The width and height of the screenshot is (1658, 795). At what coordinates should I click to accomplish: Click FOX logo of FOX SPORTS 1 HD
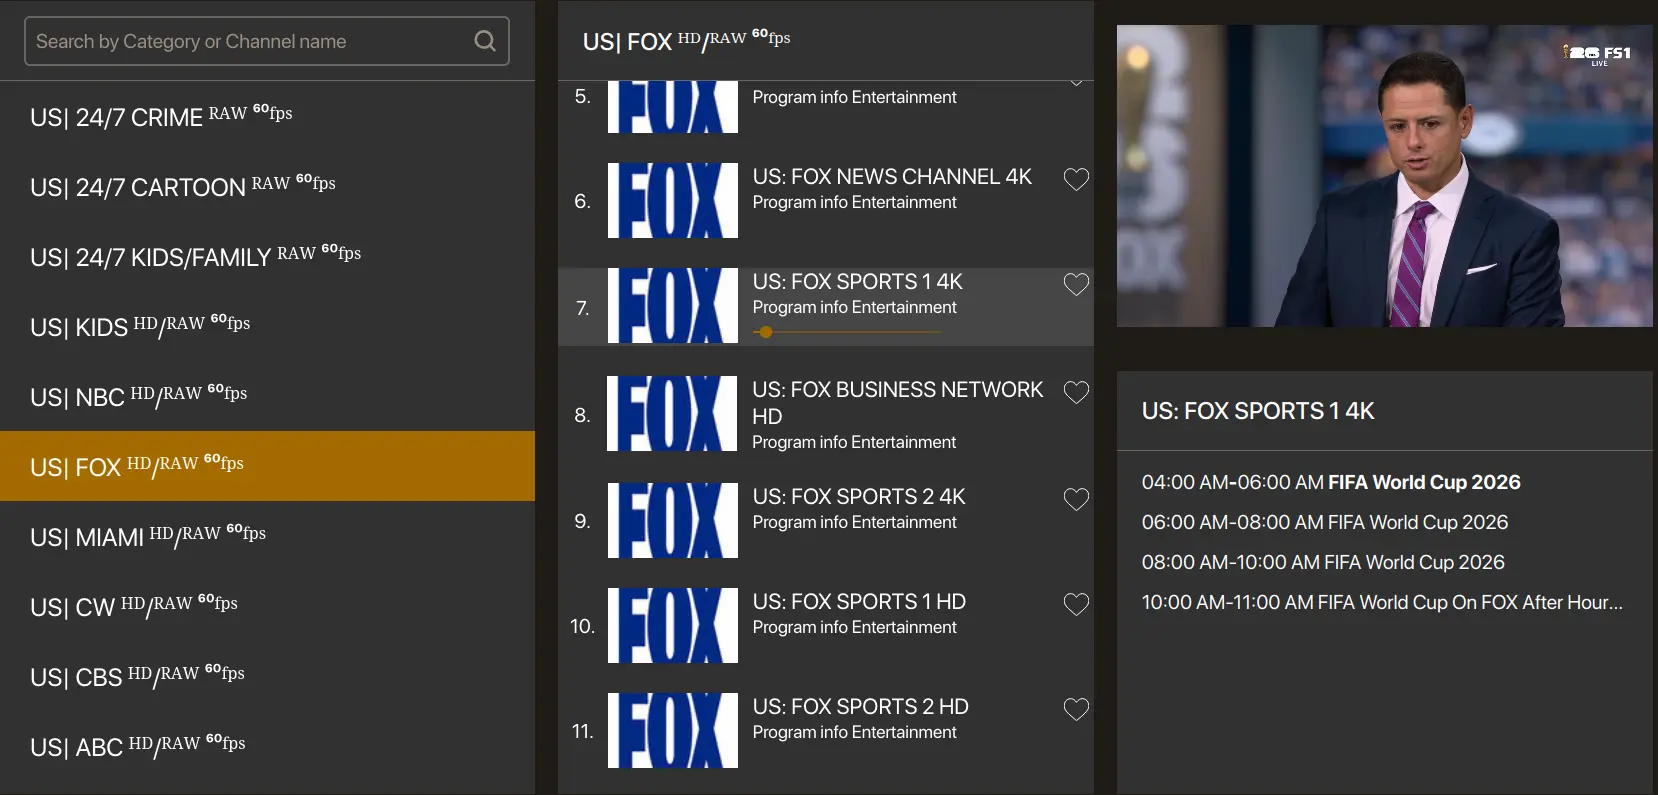[673, 625]
